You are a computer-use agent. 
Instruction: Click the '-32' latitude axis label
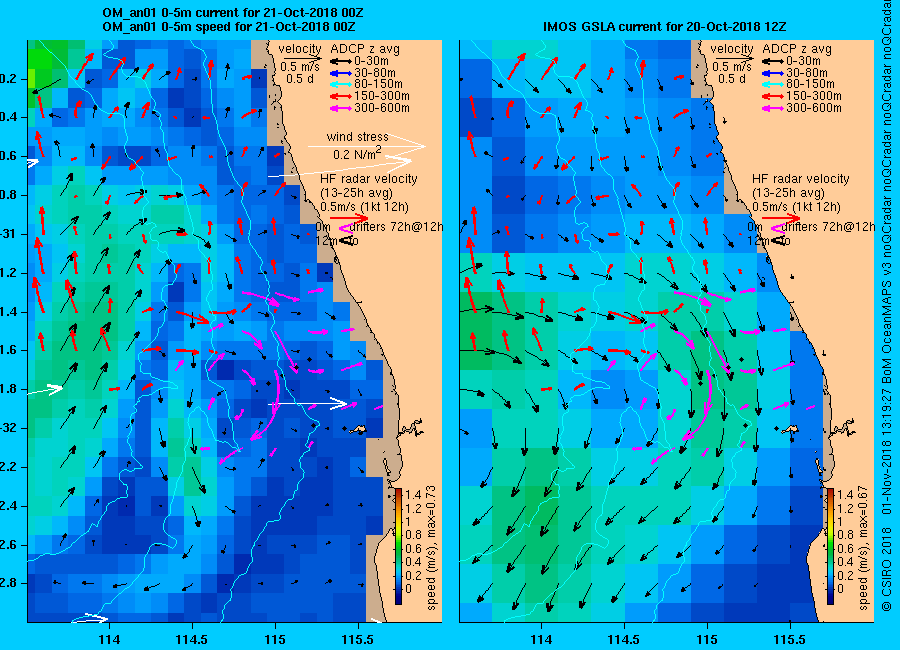(11, 428)
